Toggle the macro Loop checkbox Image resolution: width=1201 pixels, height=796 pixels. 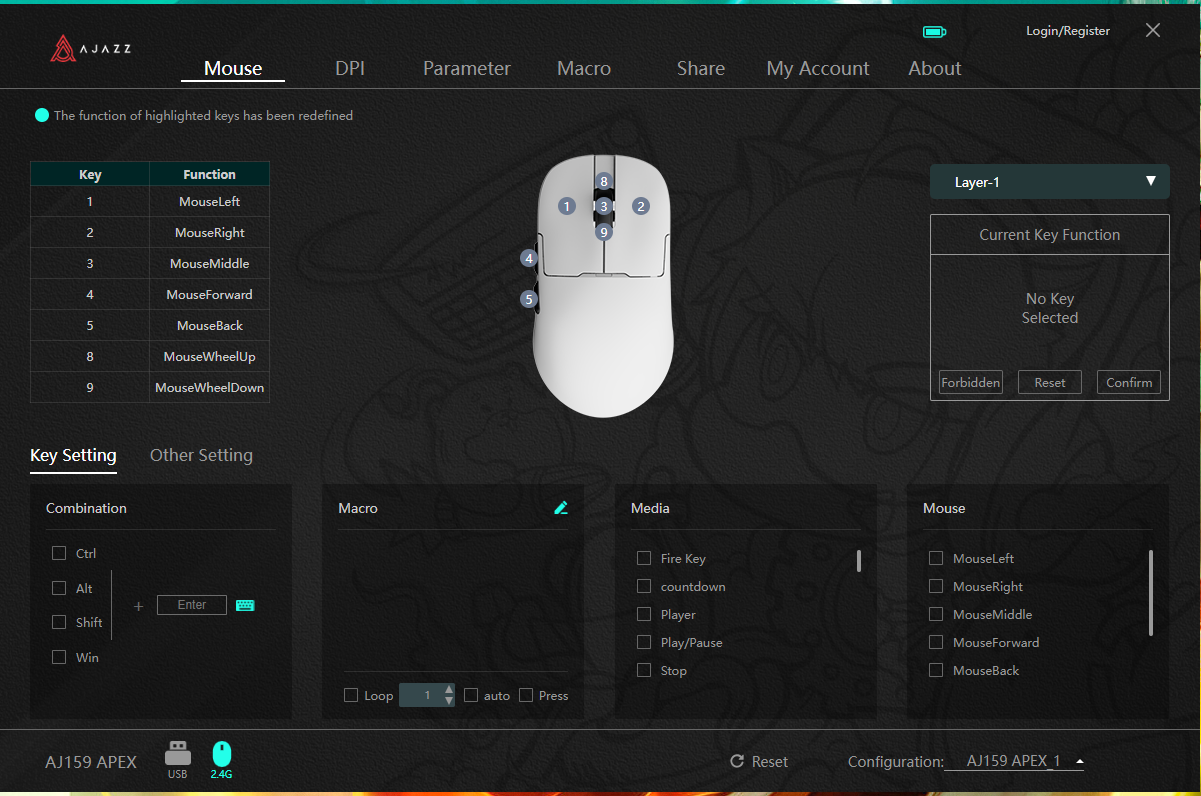[351, 695]
